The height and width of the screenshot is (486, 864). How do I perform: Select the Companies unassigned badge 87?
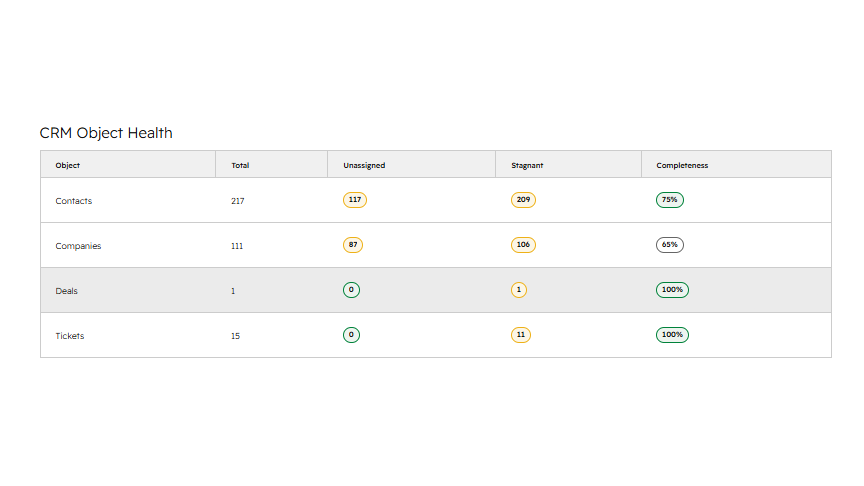click(353, 245)
